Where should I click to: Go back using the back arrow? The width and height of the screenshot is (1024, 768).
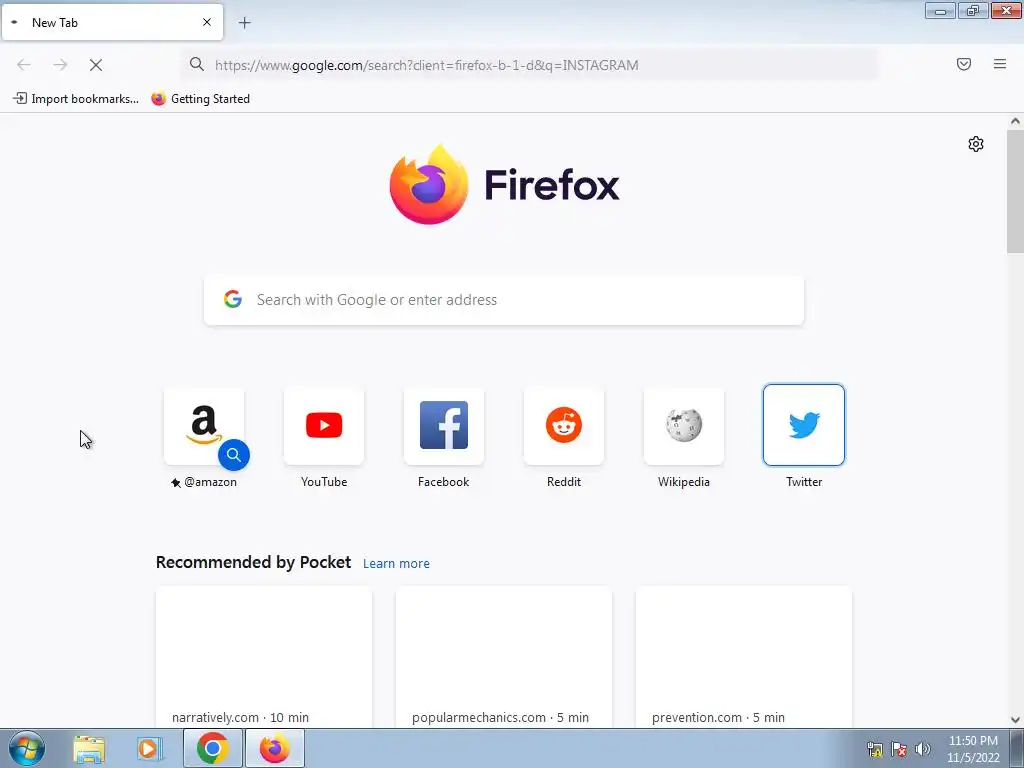click(24, 65)
